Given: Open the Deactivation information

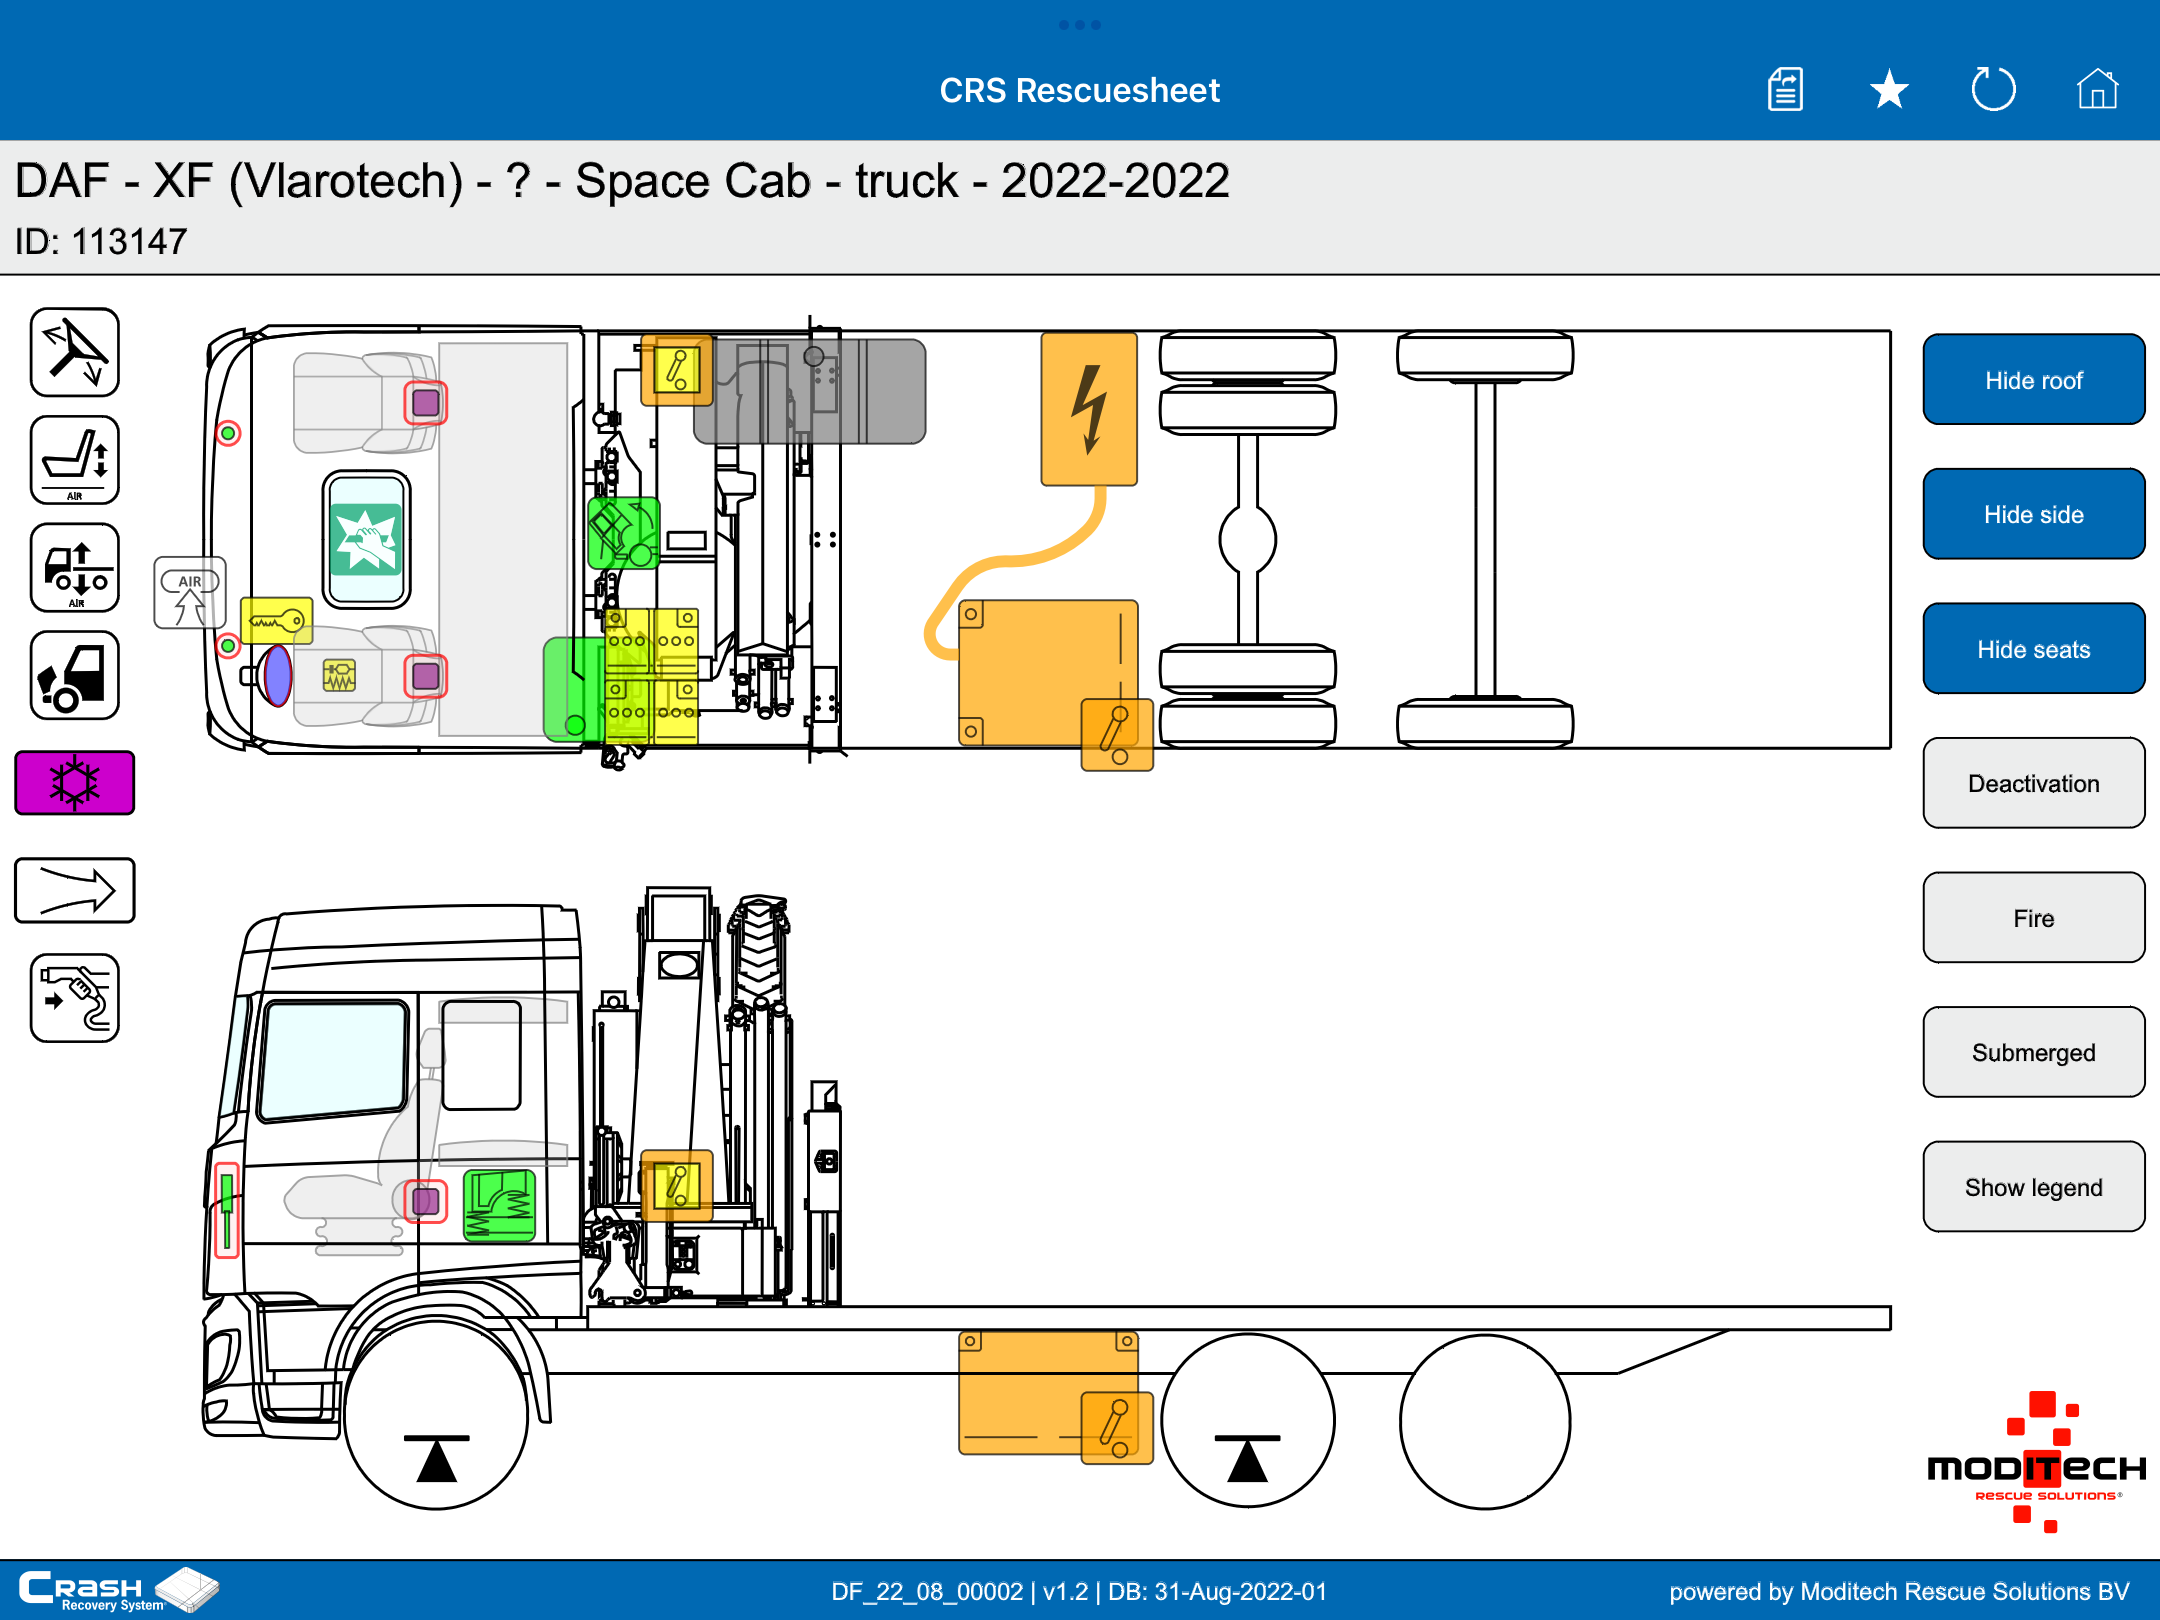Looking at the screenshot, I should click(x=2033, y=783).
